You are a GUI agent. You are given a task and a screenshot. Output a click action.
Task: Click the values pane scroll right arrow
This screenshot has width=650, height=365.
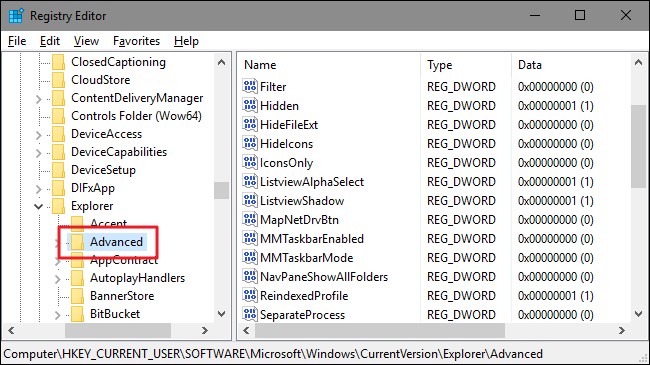tap(621, 330)
